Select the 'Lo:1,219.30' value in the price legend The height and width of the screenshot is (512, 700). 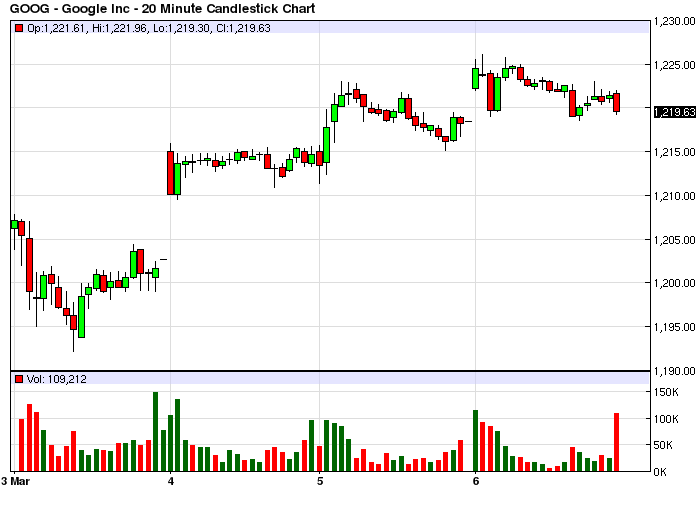pos(181,29)
